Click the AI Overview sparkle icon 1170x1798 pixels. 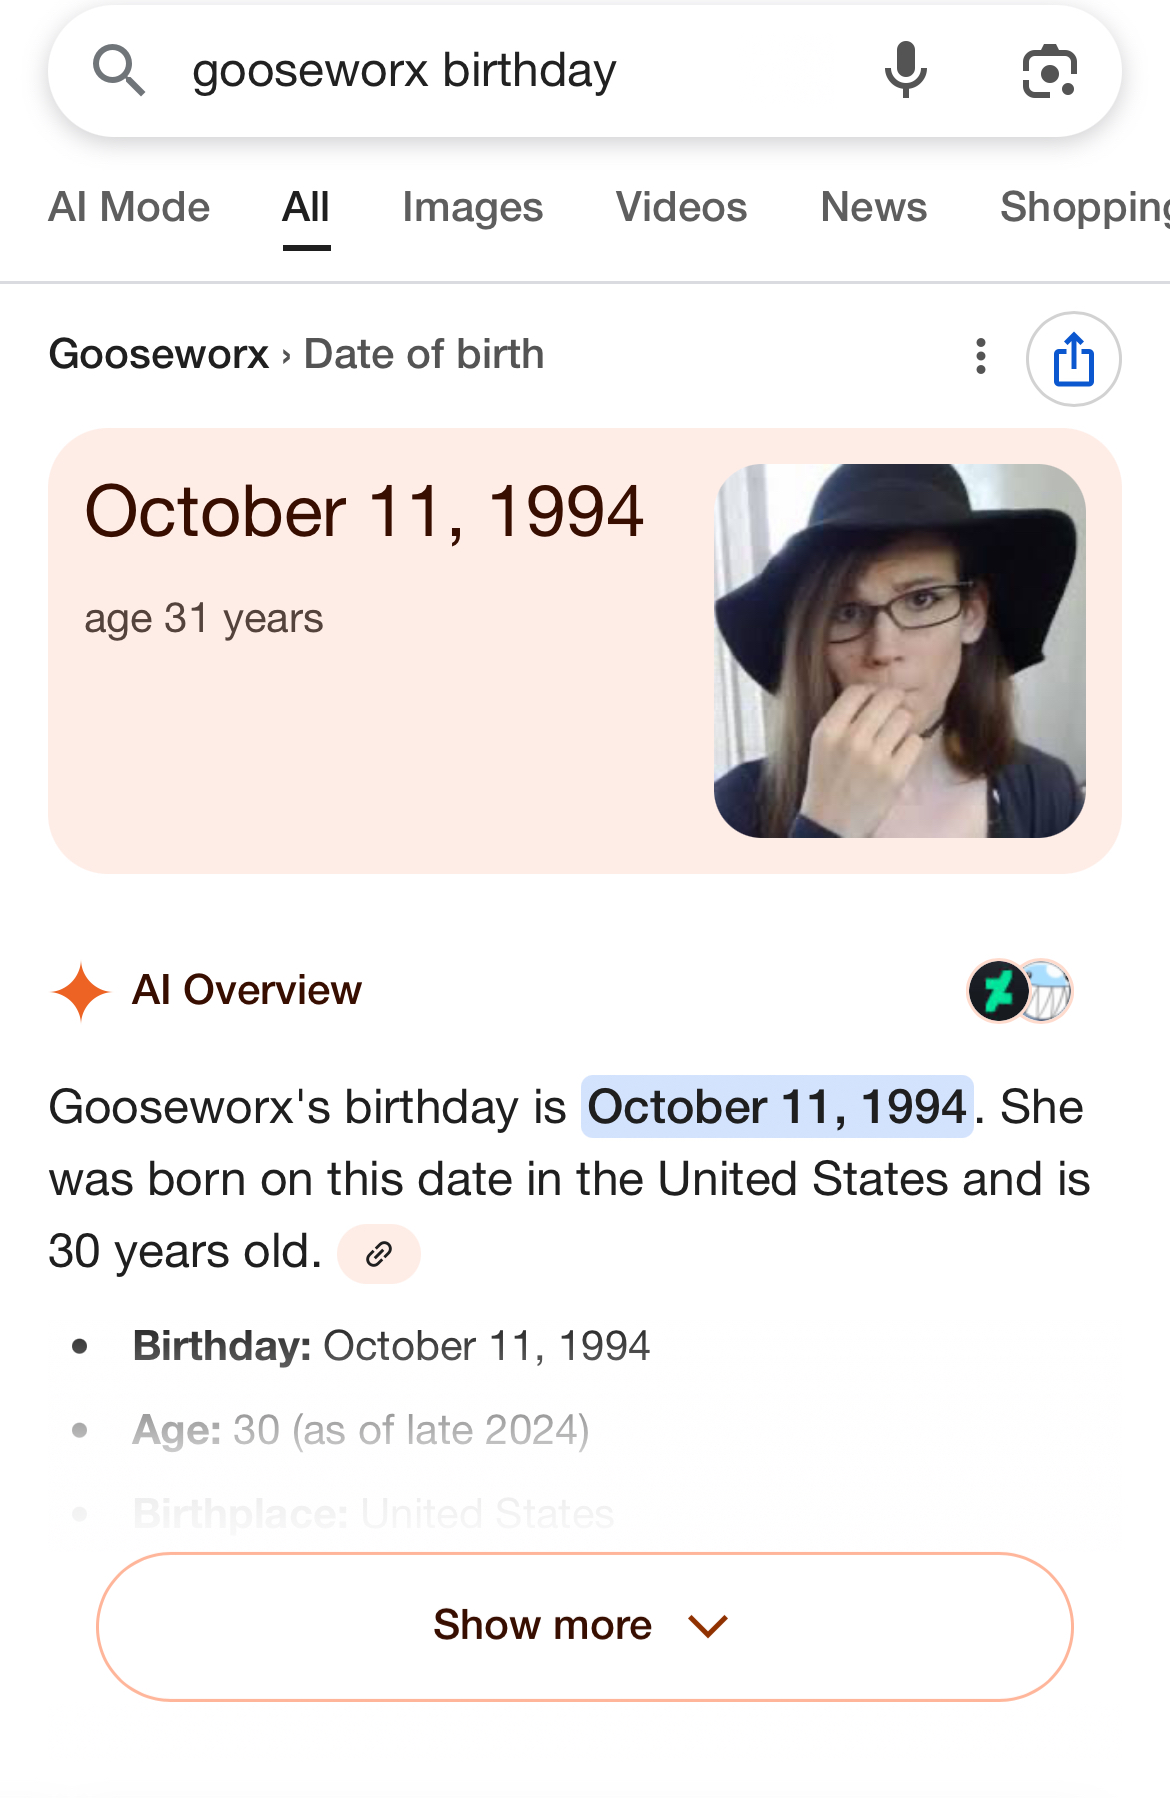[x=80, y=991]
